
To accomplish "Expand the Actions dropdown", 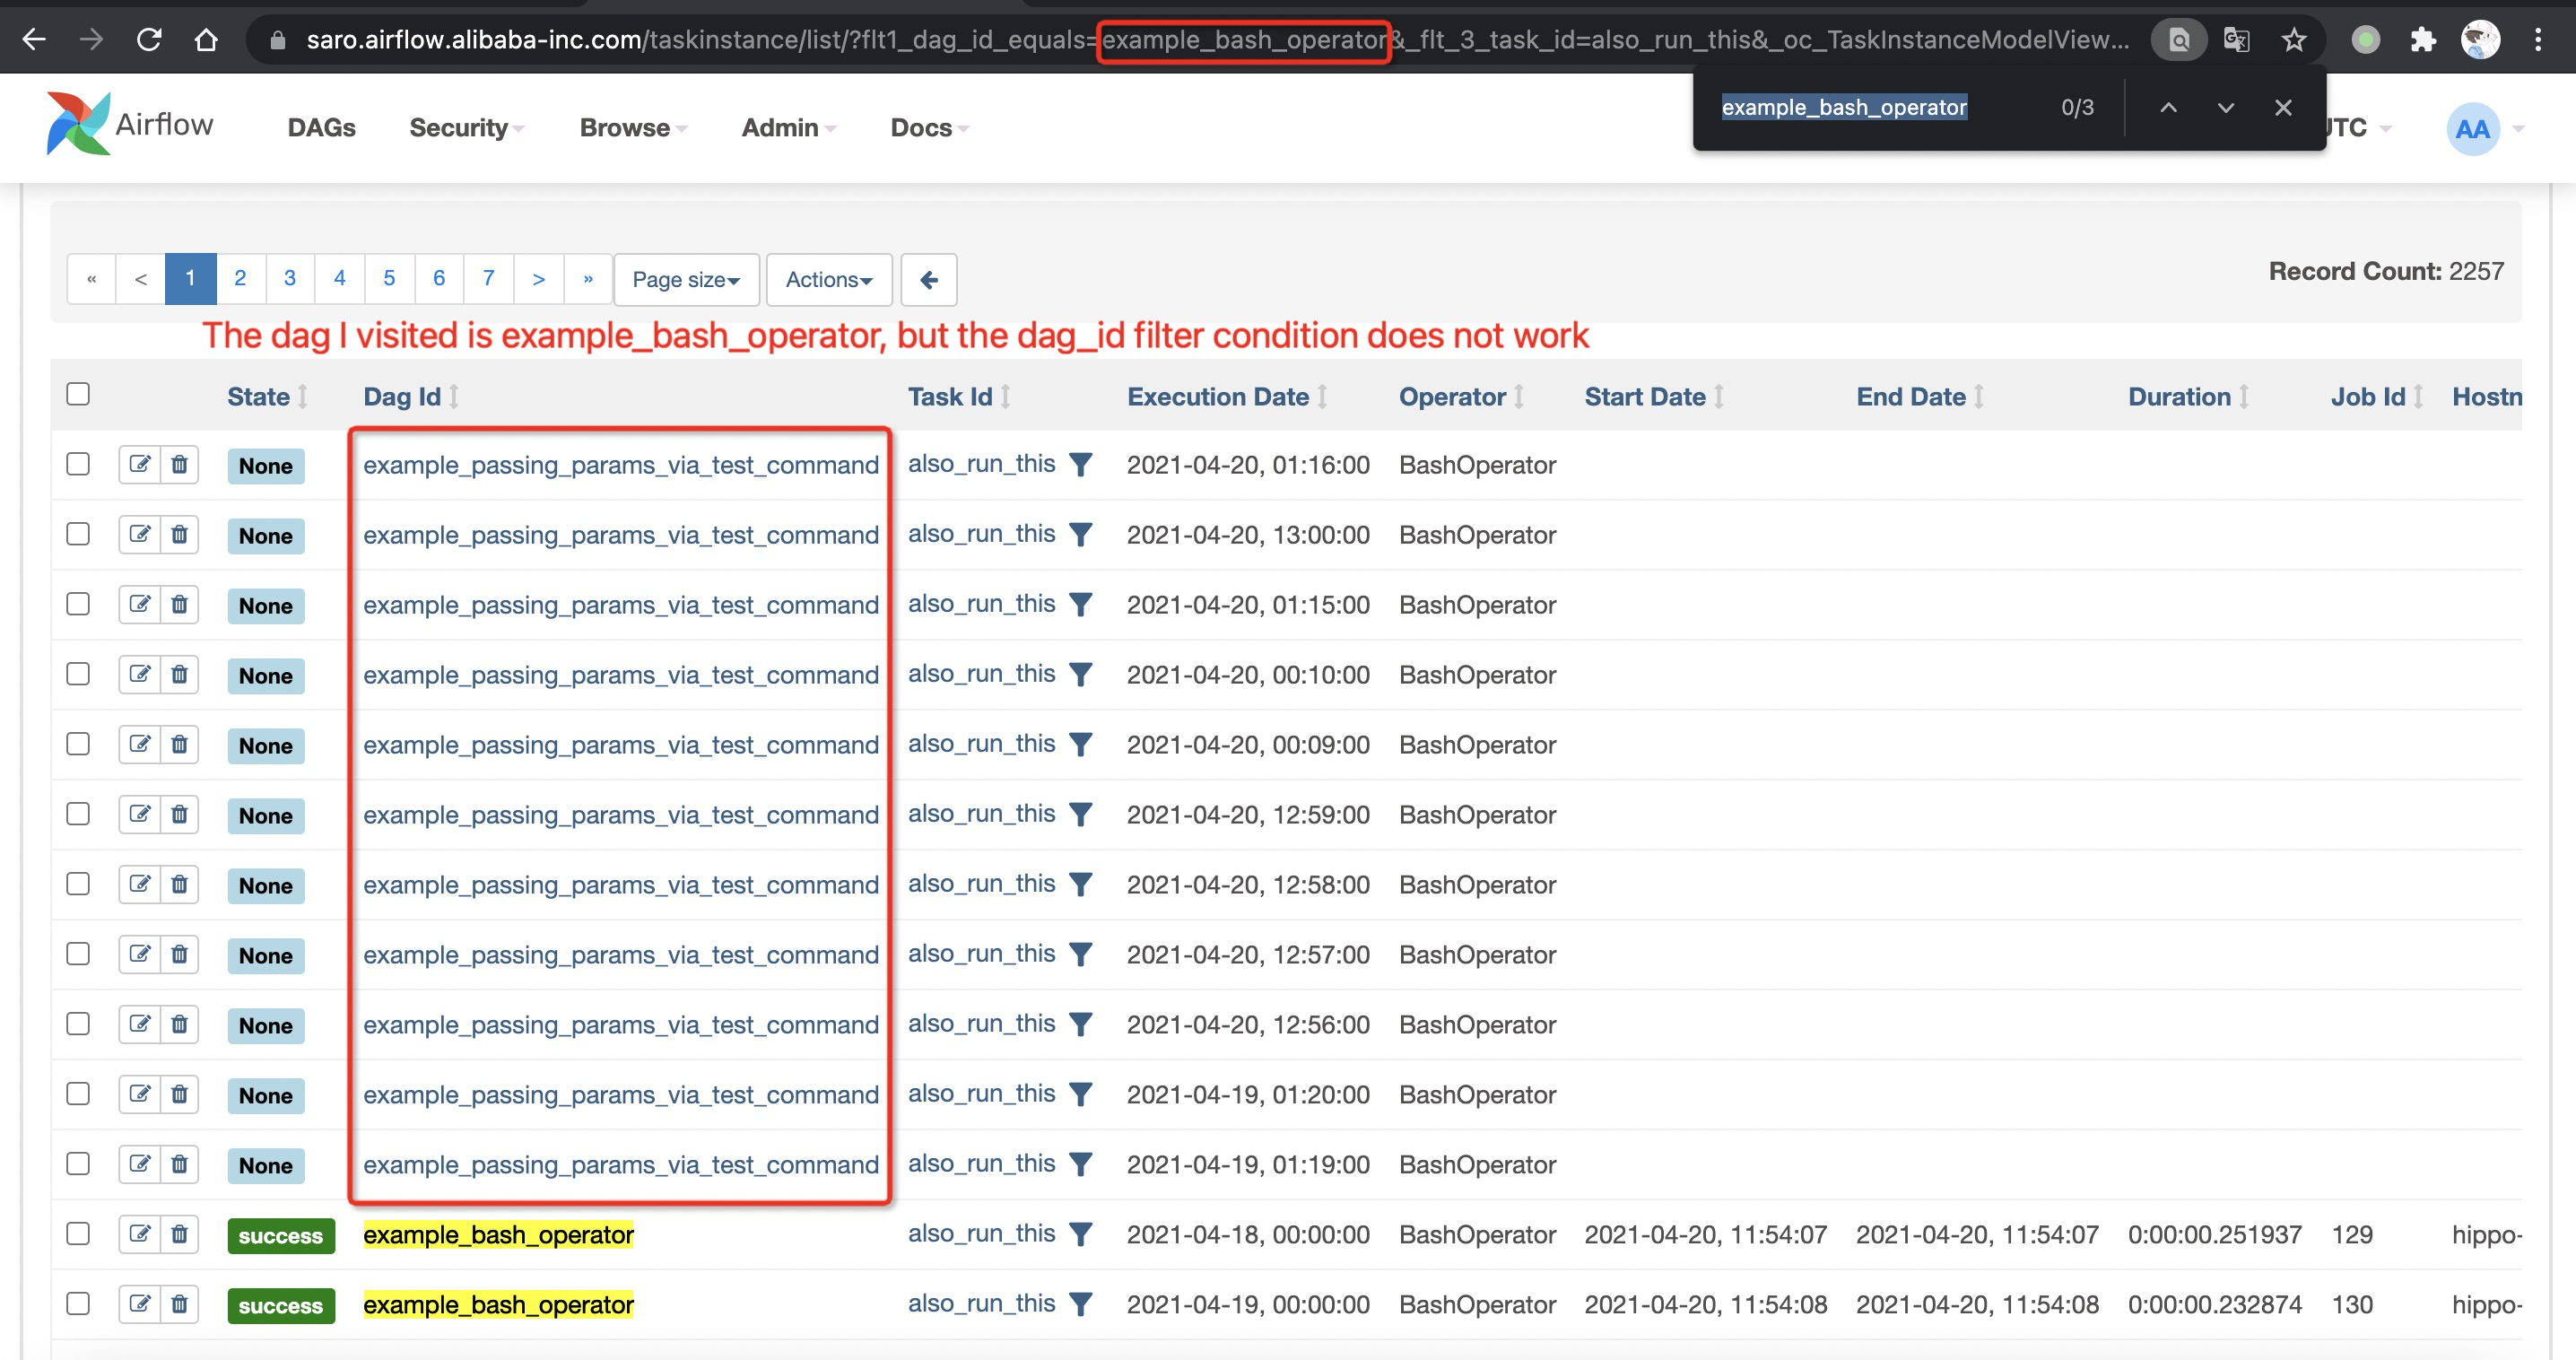I will 828,279.
